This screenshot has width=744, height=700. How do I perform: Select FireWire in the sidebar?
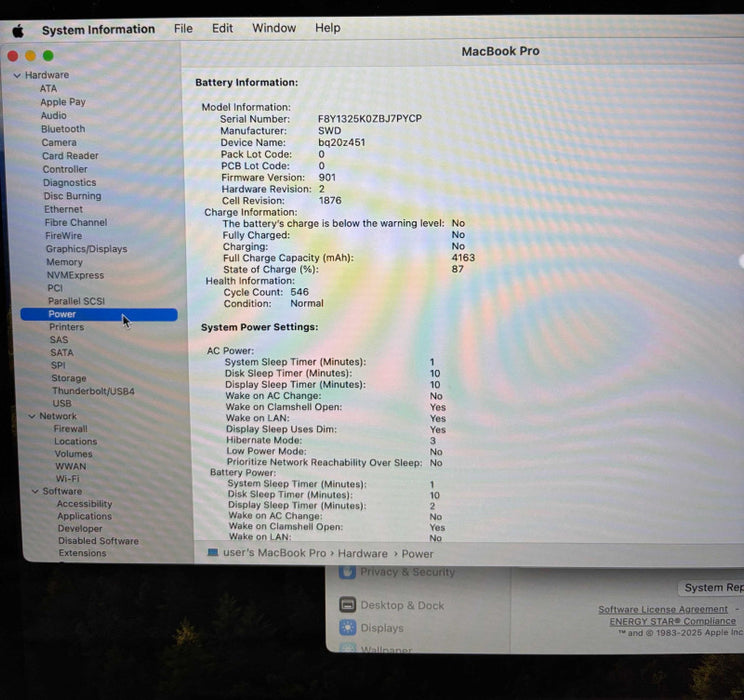pos(64,235)
